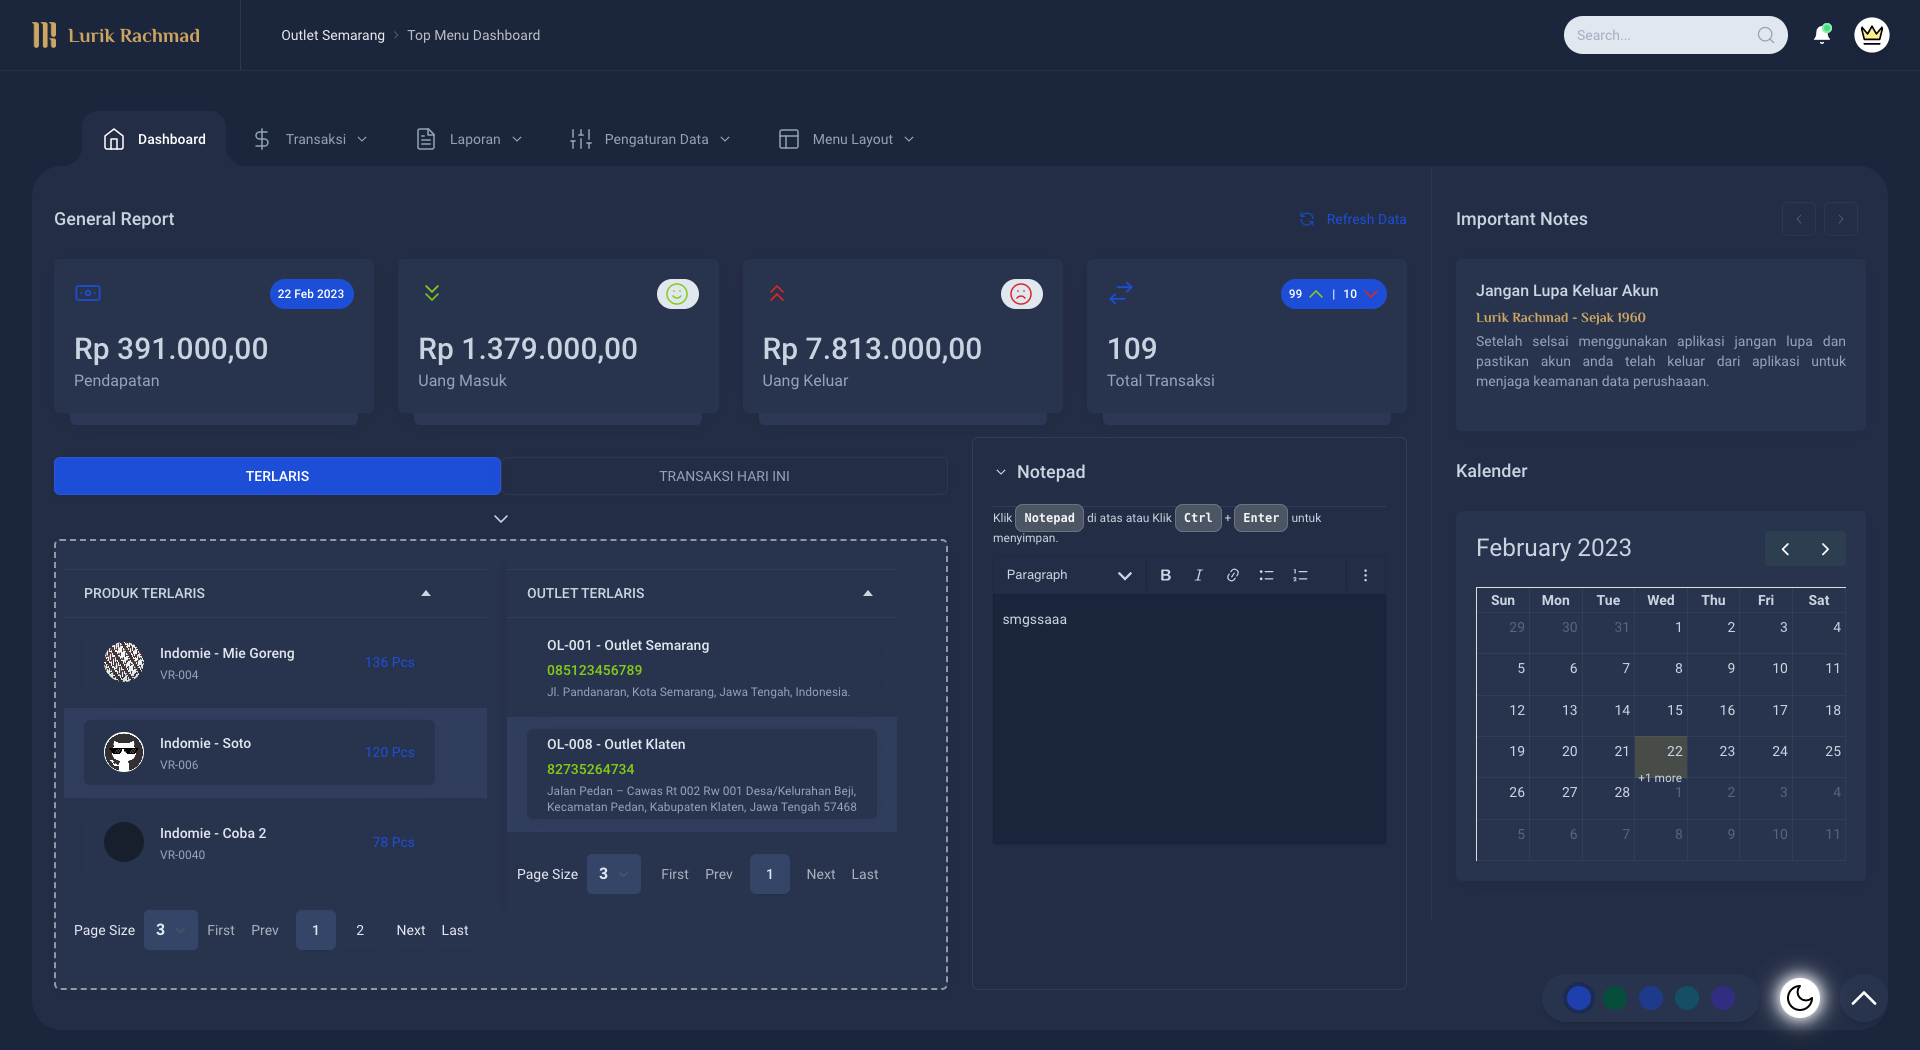Open the Paragraph style dropdown

1068,575
